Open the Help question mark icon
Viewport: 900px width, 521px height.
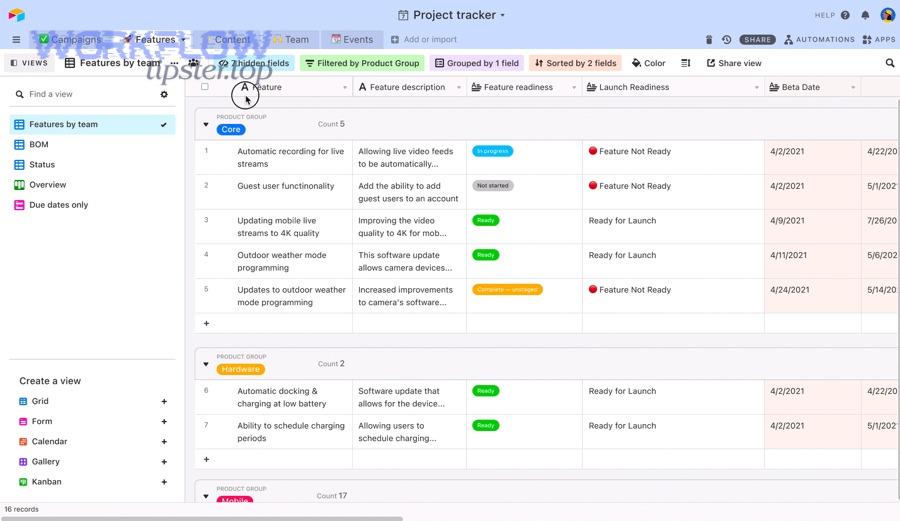pyautogui.click(x=845, y=15)
